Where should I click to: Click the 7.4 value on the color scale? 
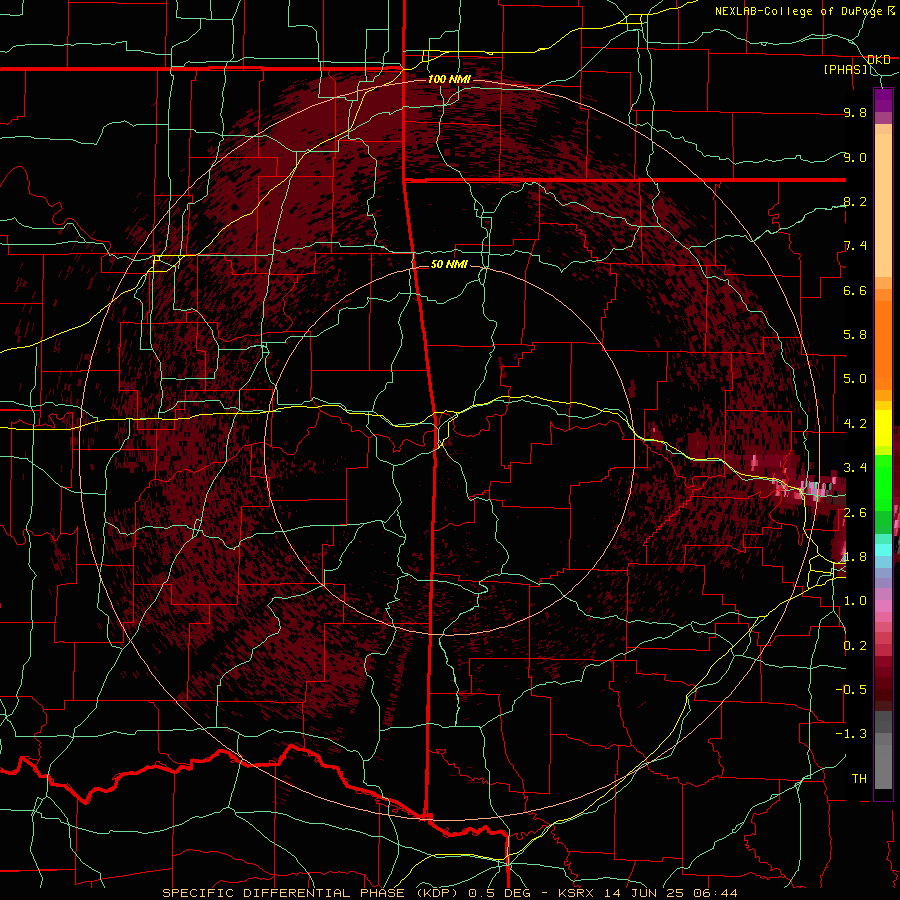pos(855,246)
